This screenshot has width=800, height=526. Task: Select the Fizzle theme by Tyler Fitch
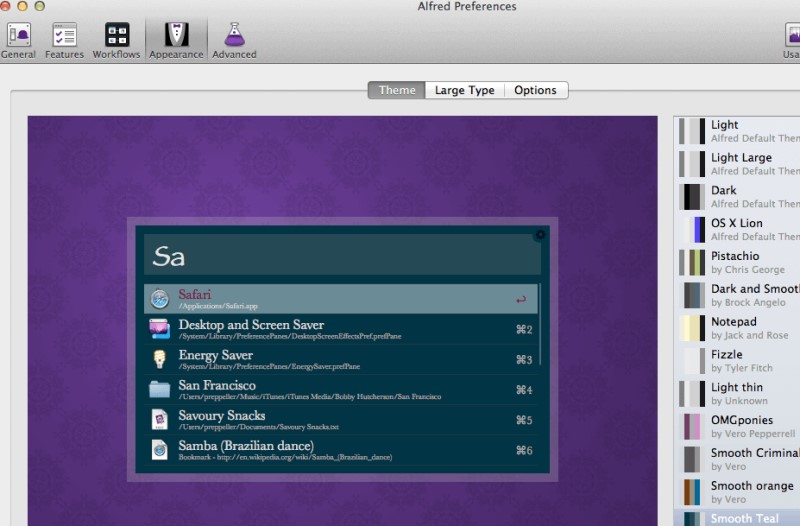pyautogui.click(x=737, y=361)
